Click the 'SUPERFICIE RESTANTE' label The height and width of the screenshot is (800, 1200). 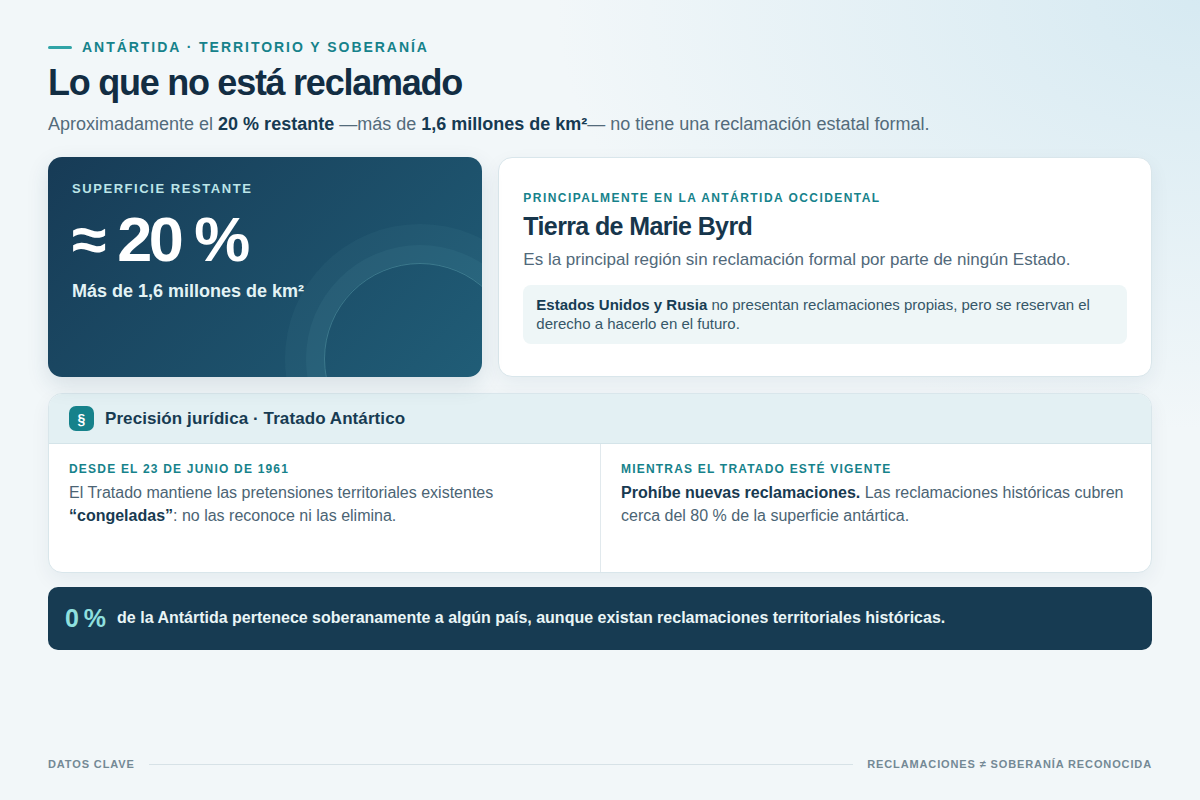point(162,189)
